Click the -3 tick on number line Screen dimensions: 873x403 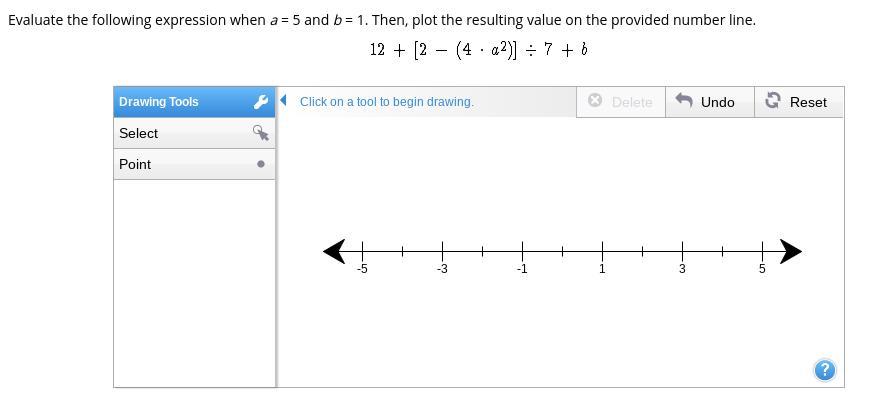(442, 251)
